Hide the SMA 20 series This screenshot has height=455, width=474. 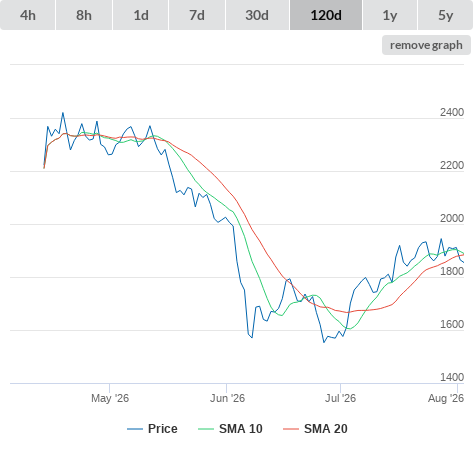pos(326,429)
